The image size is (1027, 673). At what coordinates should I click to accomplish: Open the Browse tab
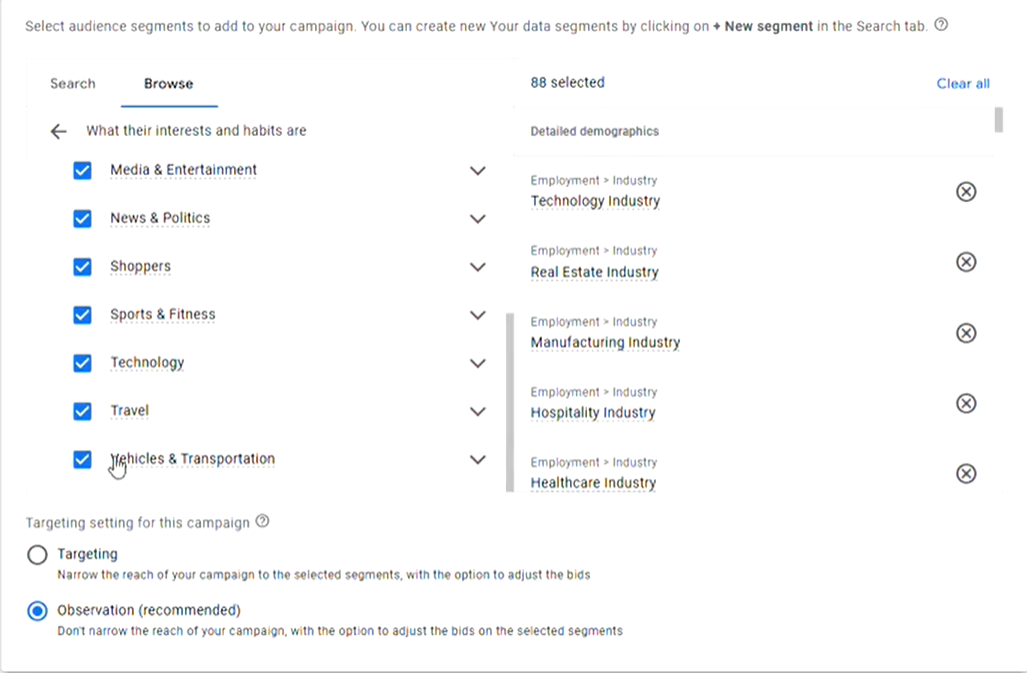(x=168, y=84)
